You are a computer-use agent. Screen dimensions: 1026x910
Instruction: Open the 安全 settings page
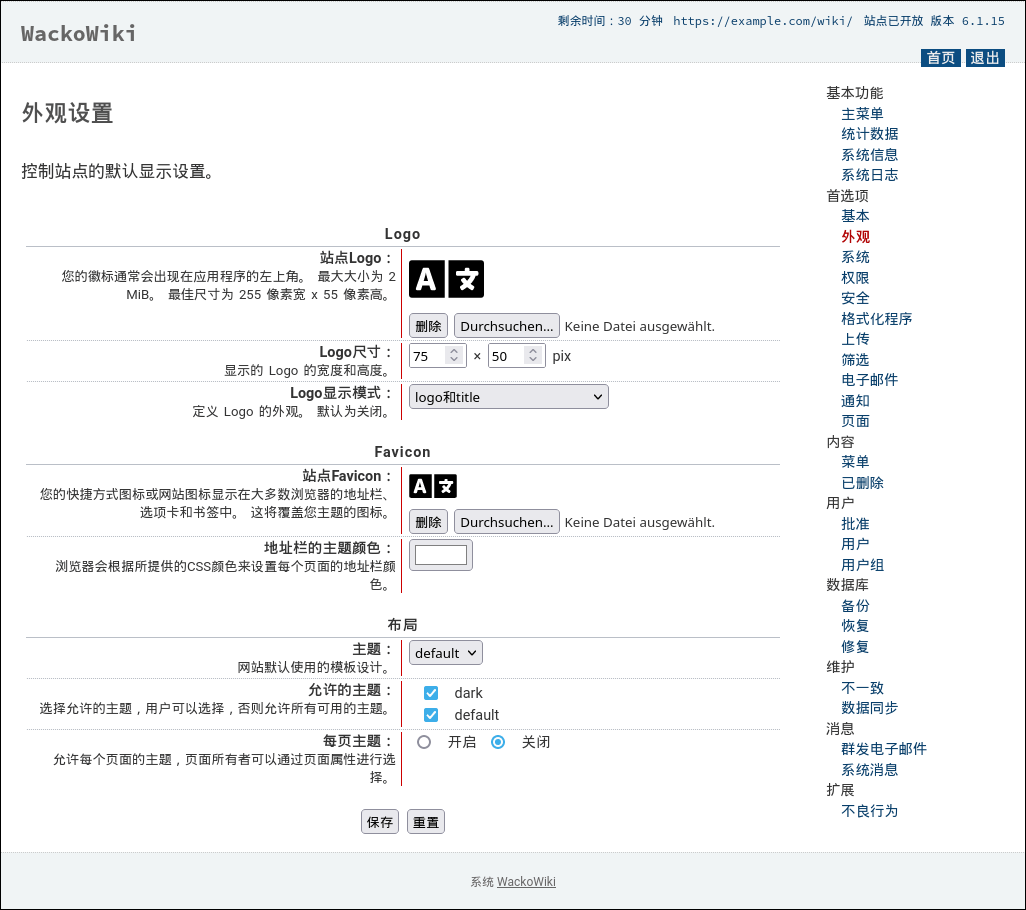[855, 298]
